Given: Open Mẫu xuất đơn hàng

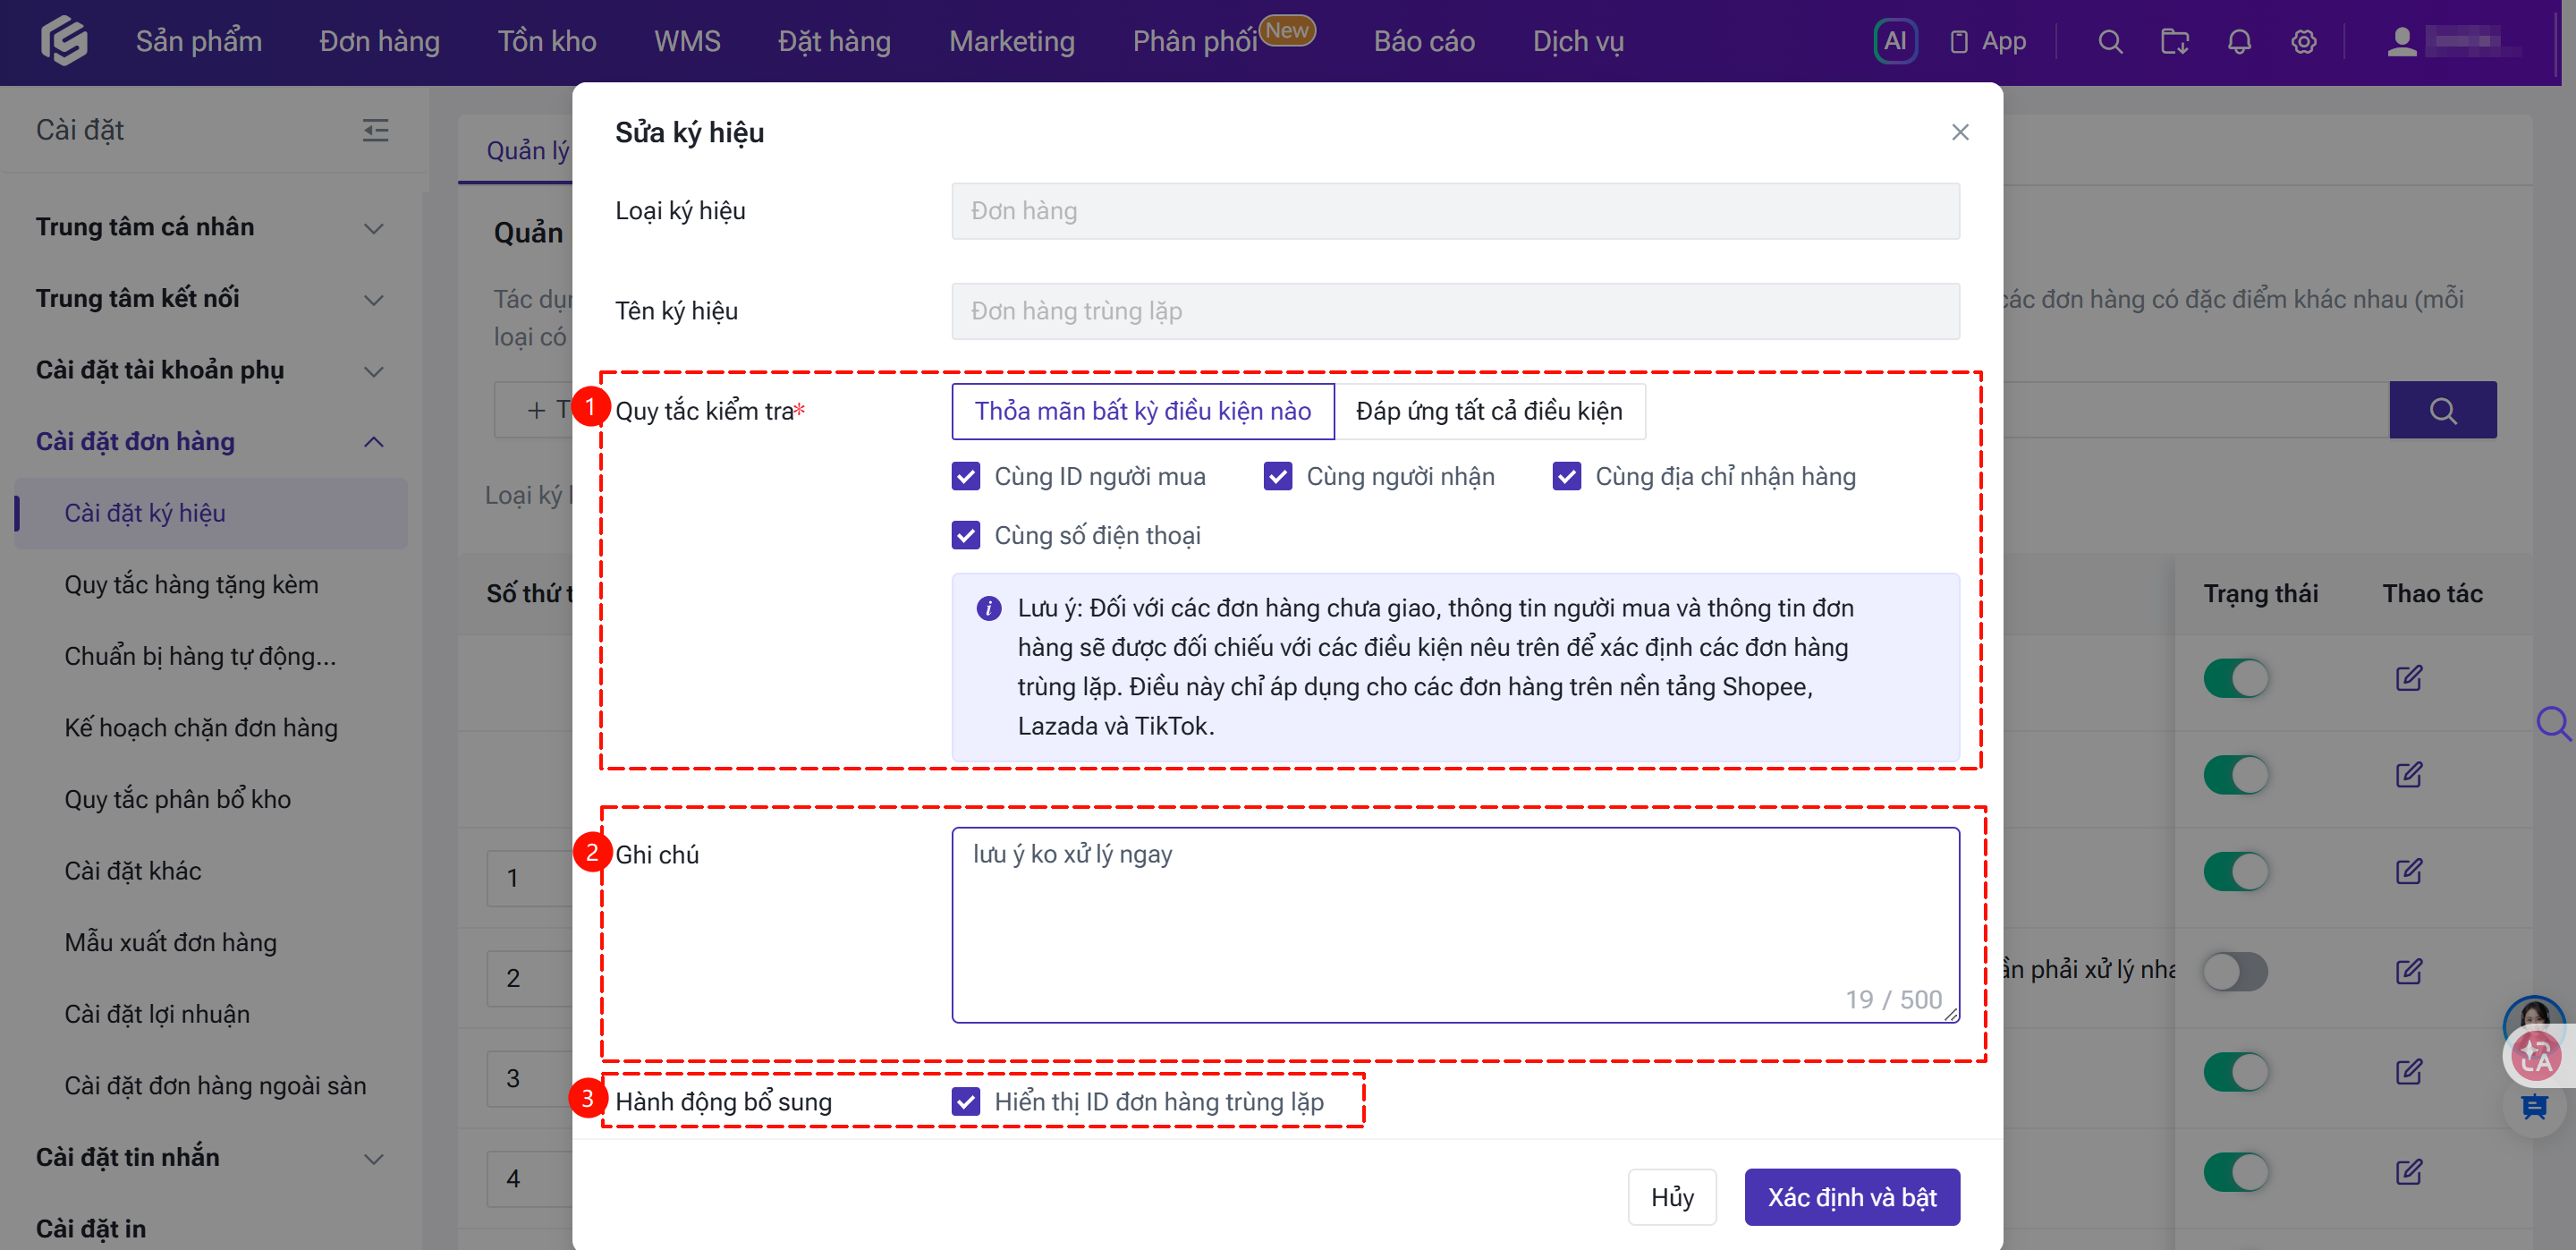Looking at the screenshot, I should (171, 943).
